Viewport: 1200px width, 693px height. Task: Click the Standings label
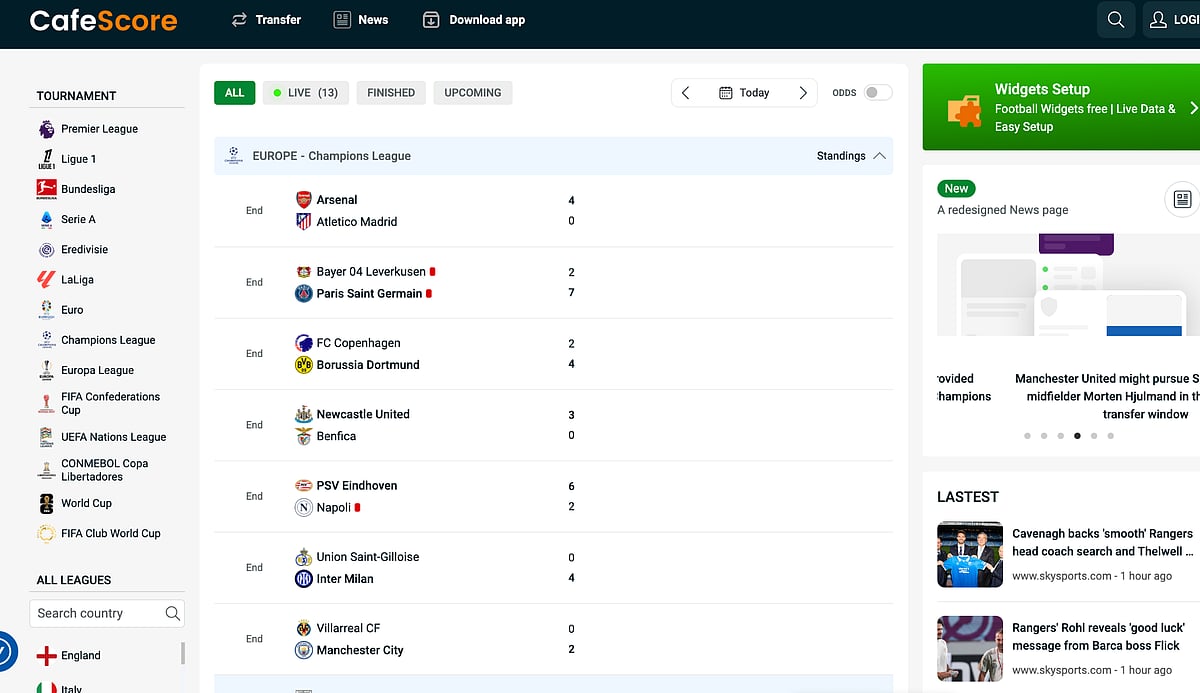[841, 156]
